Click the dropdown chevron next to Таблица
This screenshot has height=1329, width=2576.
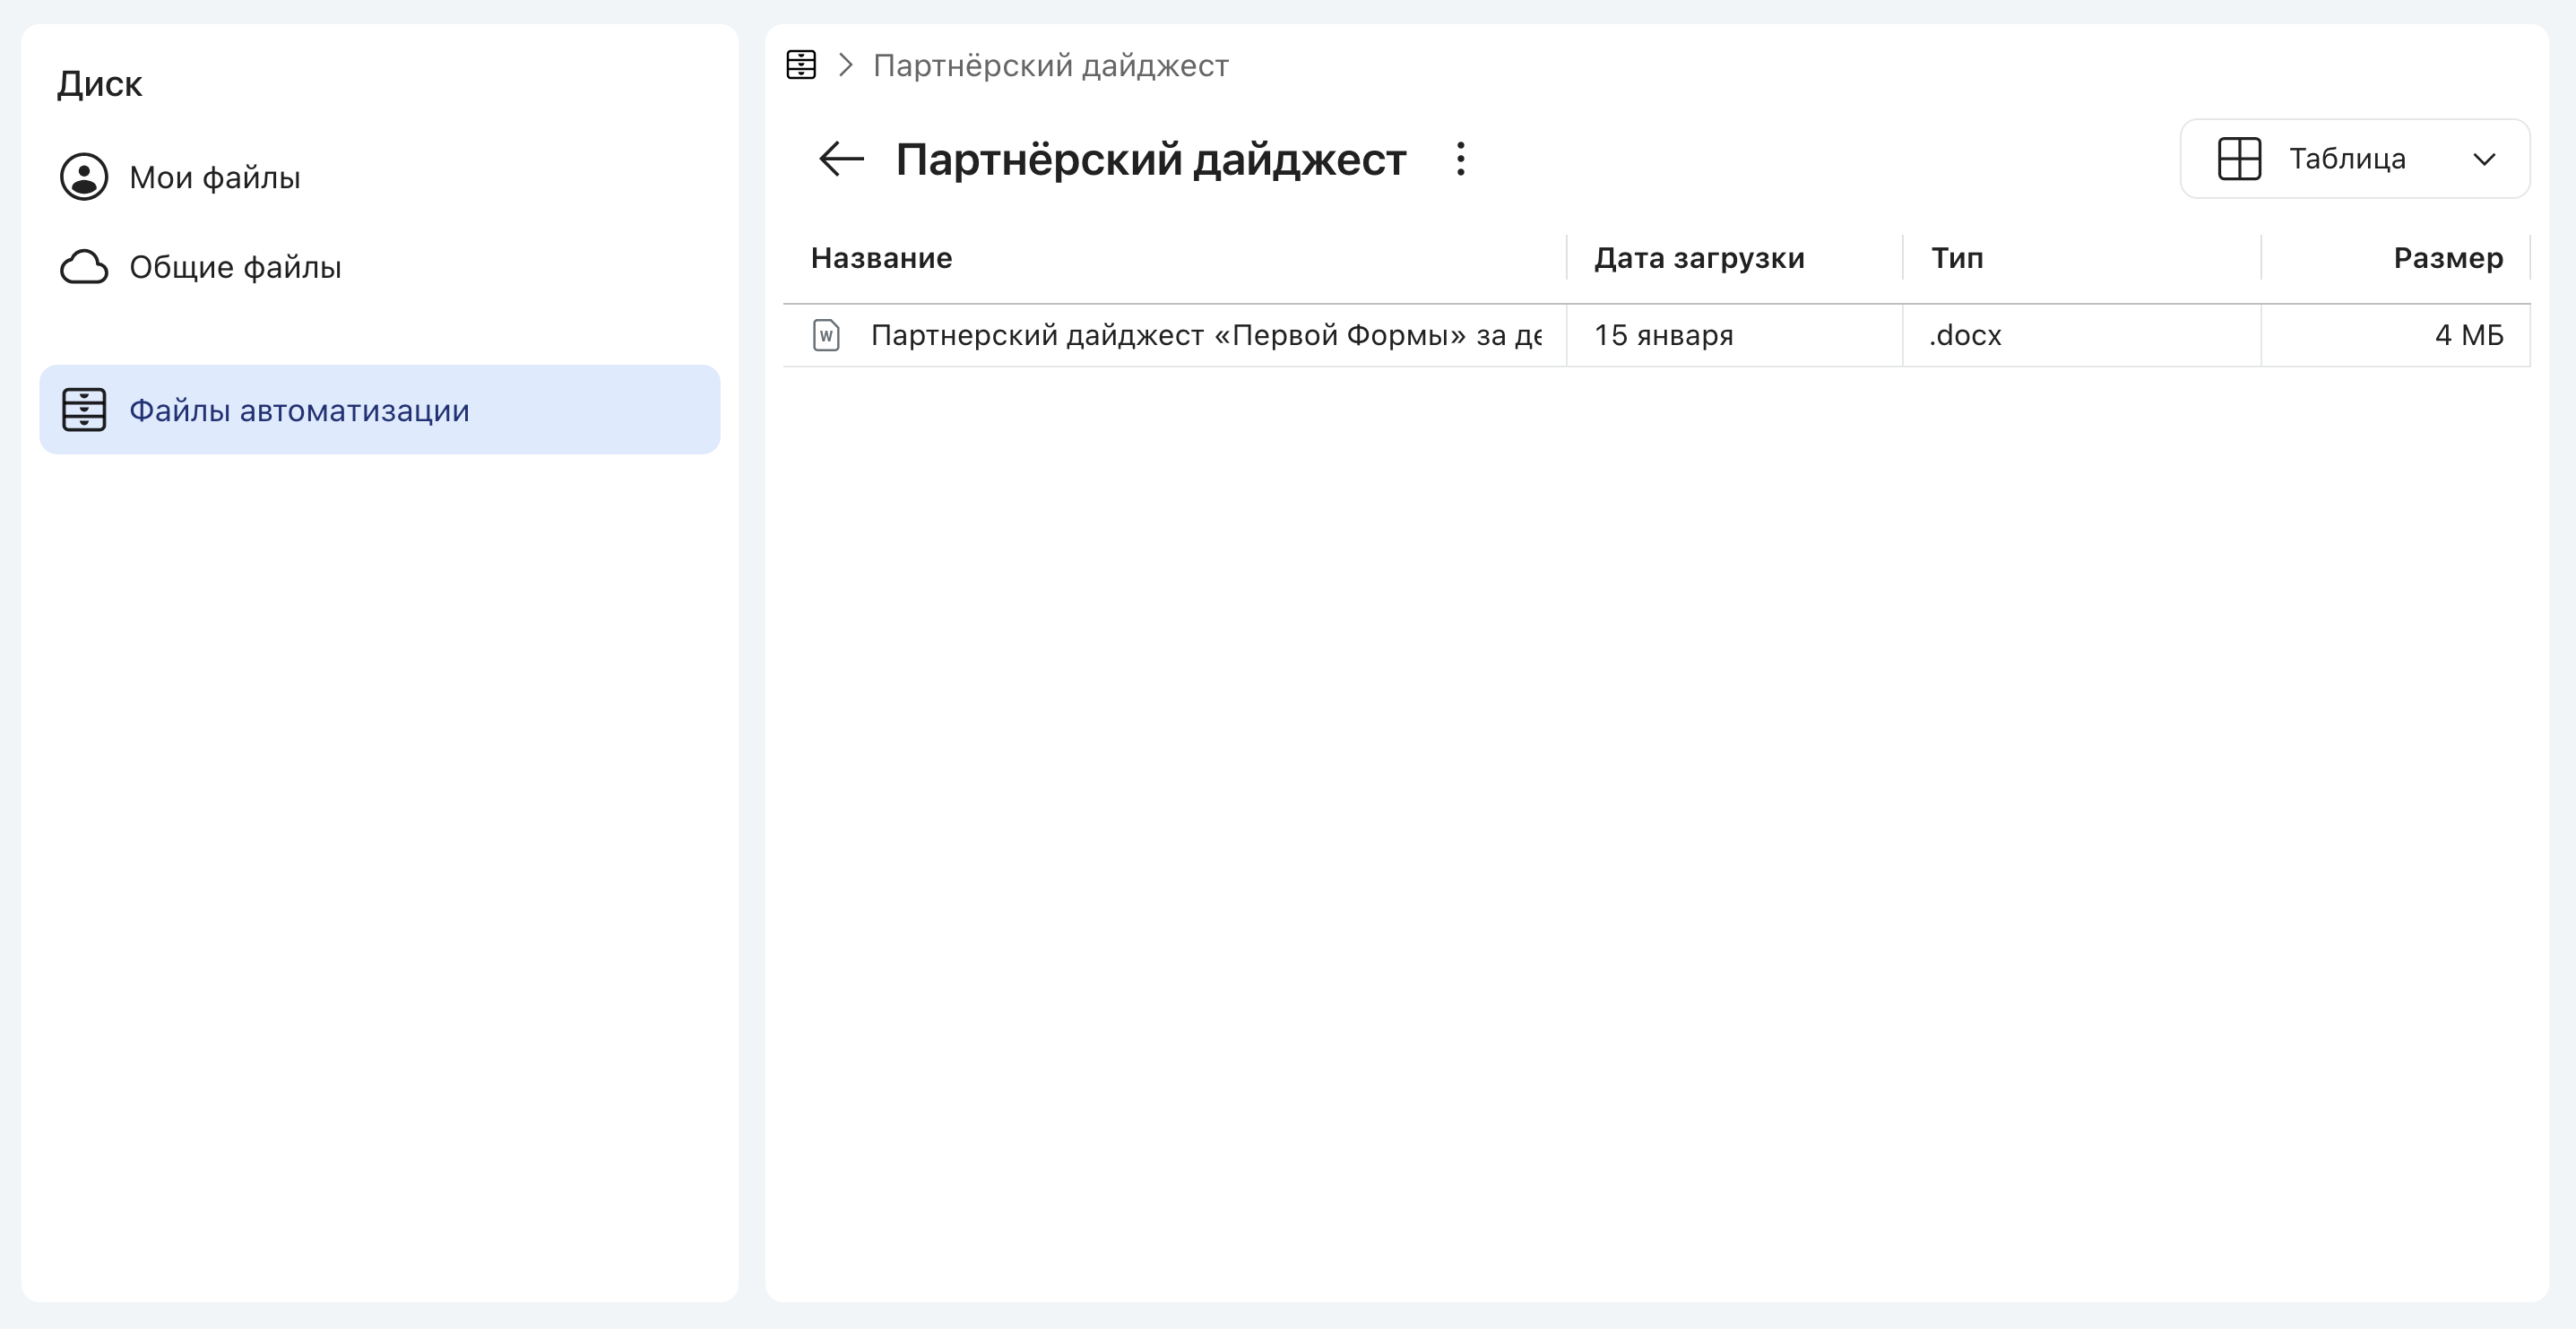[x=2484, y=160]
